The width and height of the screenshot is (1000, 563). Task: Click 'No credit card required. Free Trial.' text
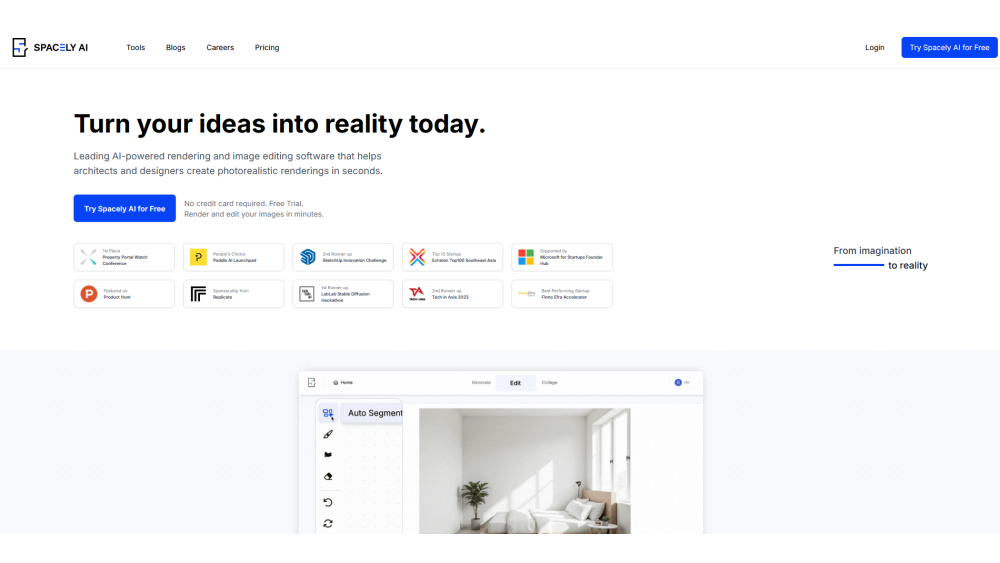[x=244, y=203]
